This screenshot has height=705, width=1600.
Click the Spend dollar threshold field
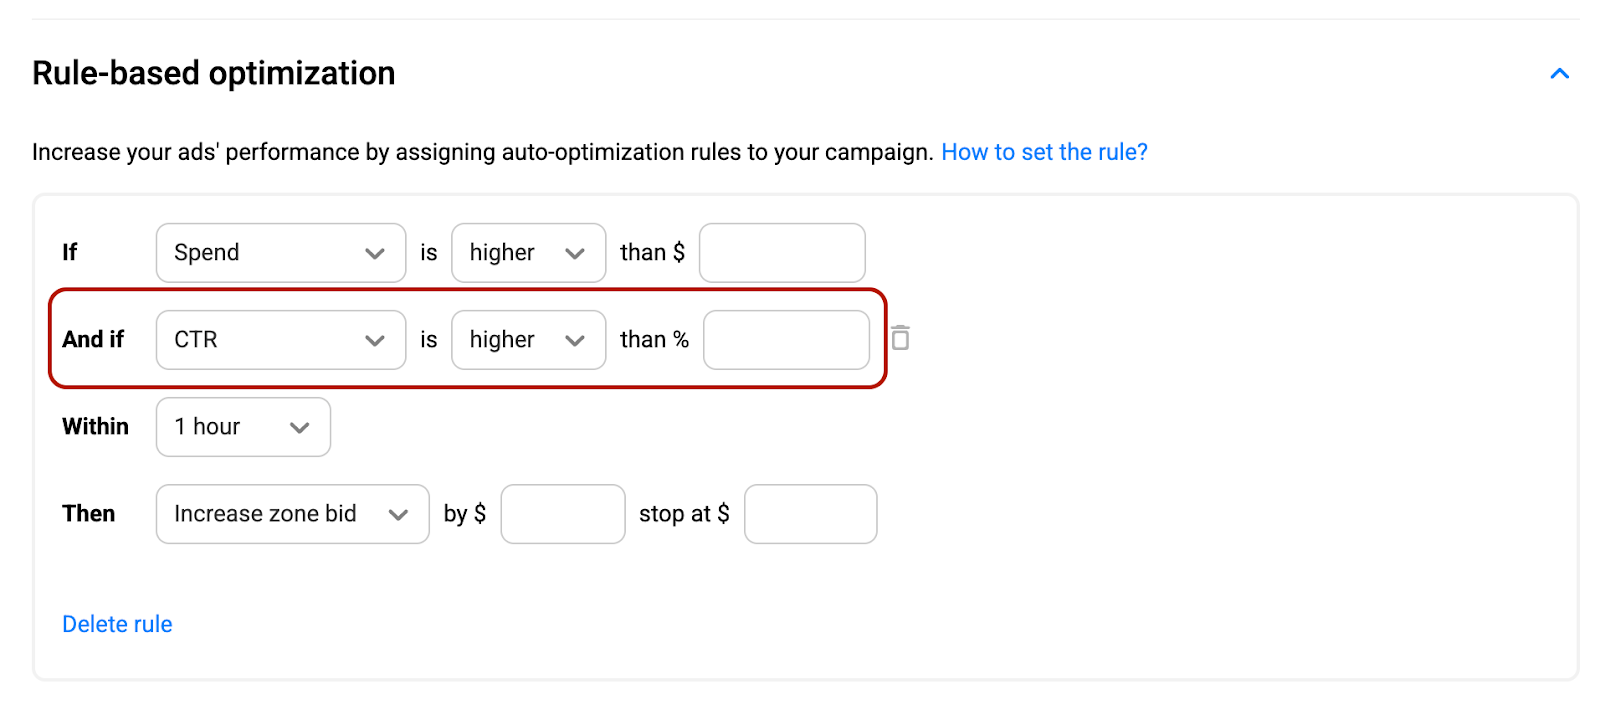click(x=781, y=252)
